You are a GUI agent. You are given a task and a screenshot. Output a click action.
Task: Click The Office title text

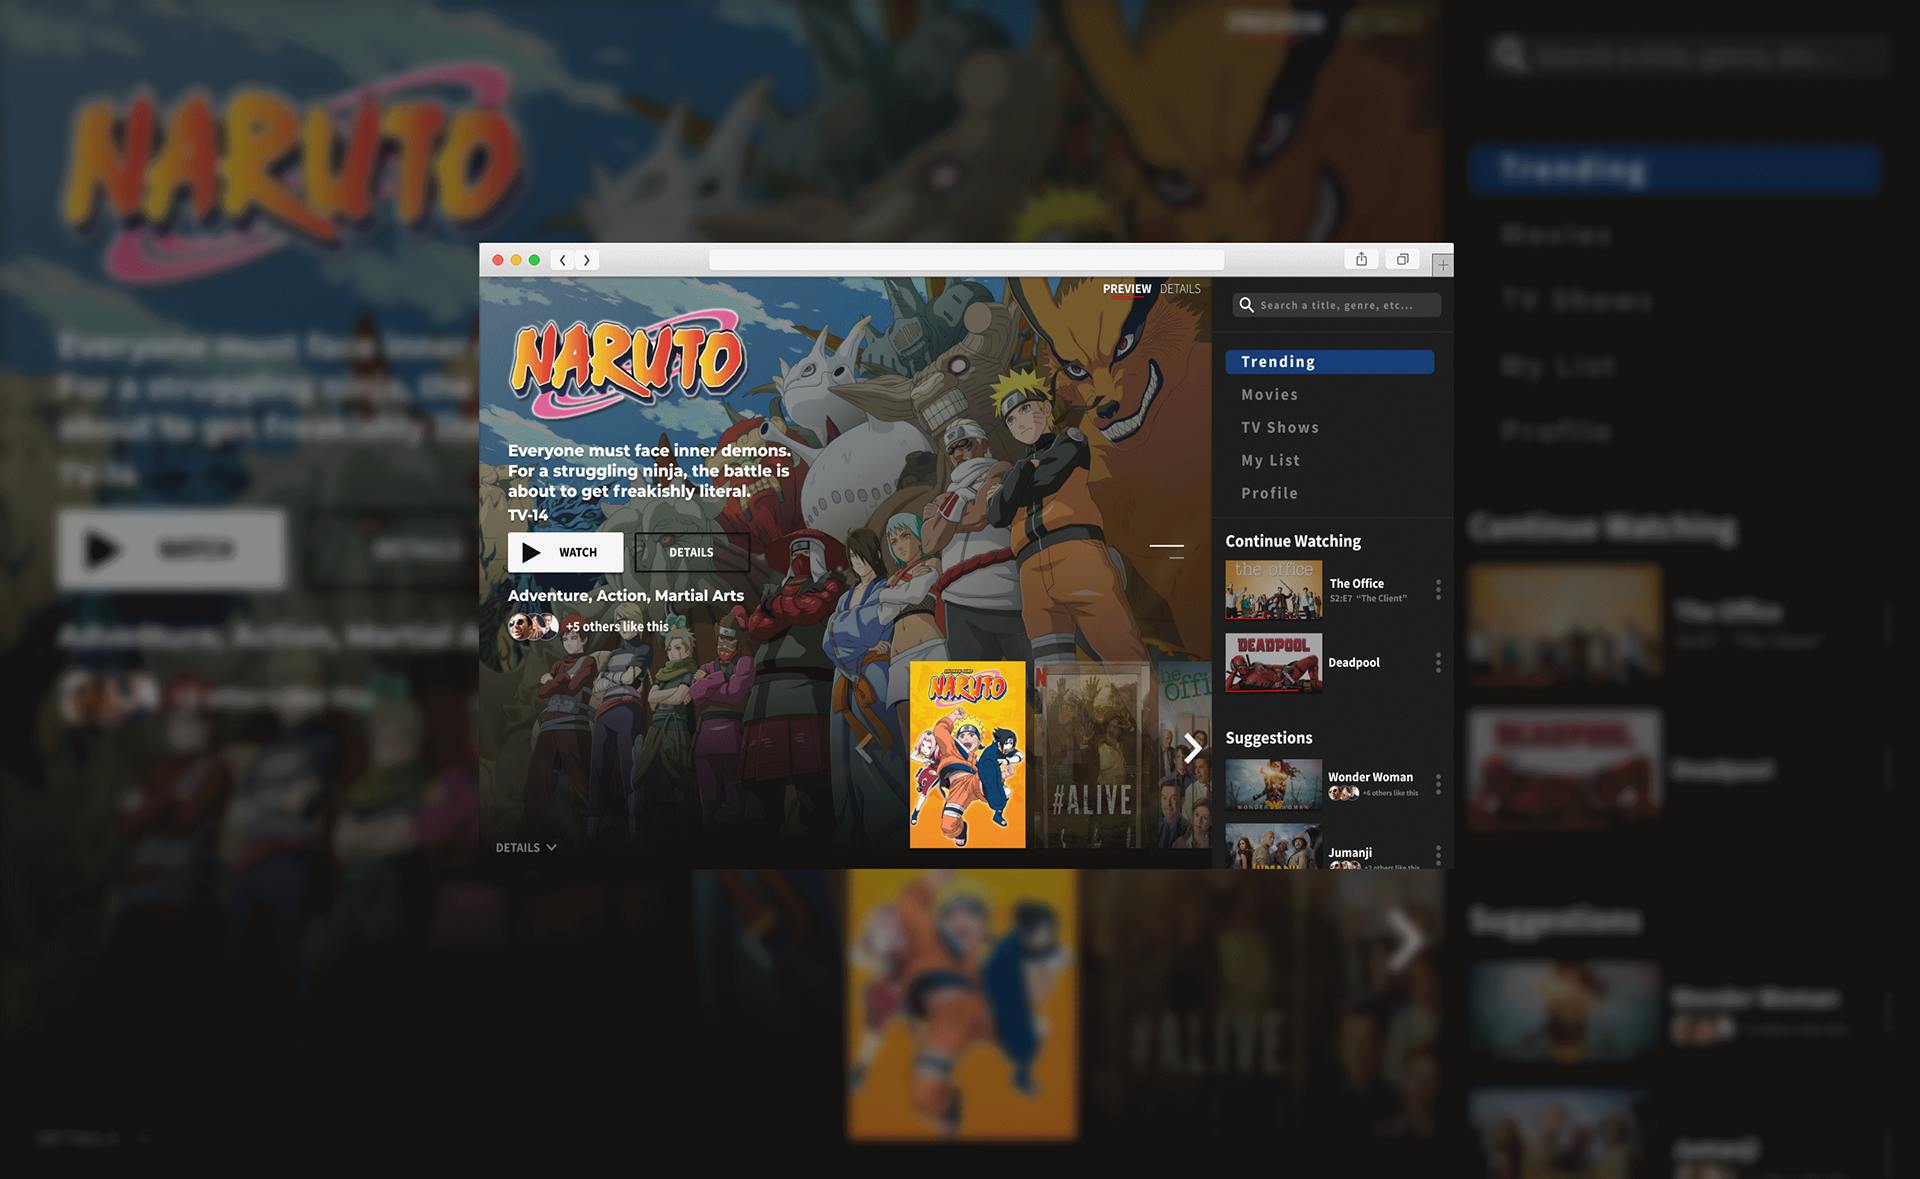pos(1357,584)
